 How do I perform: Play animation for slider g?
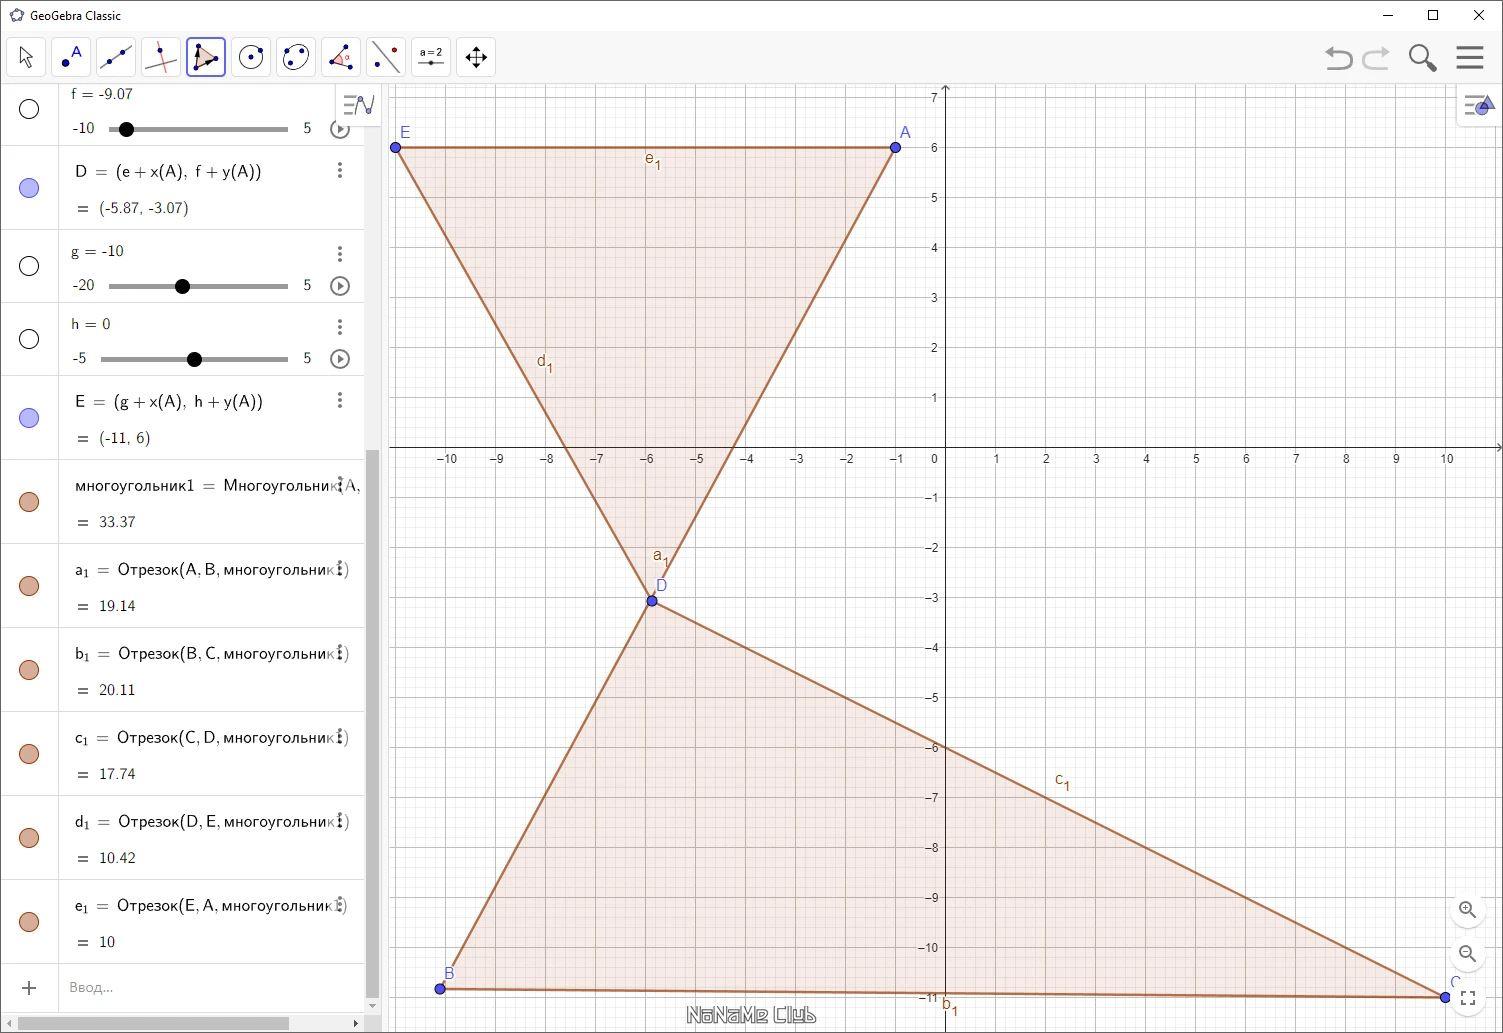click(x=340, y=286)
